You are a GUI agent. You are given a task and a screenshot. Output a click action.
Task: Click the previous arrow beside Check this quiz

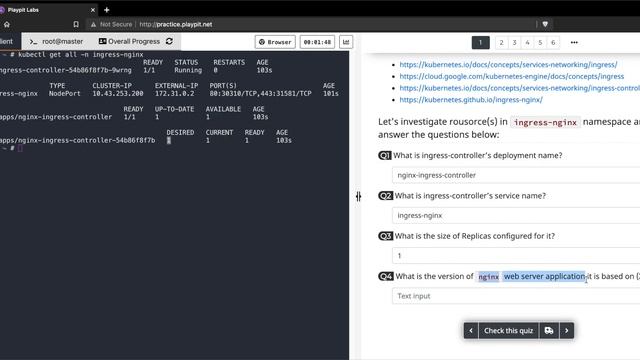coord(471,331)
